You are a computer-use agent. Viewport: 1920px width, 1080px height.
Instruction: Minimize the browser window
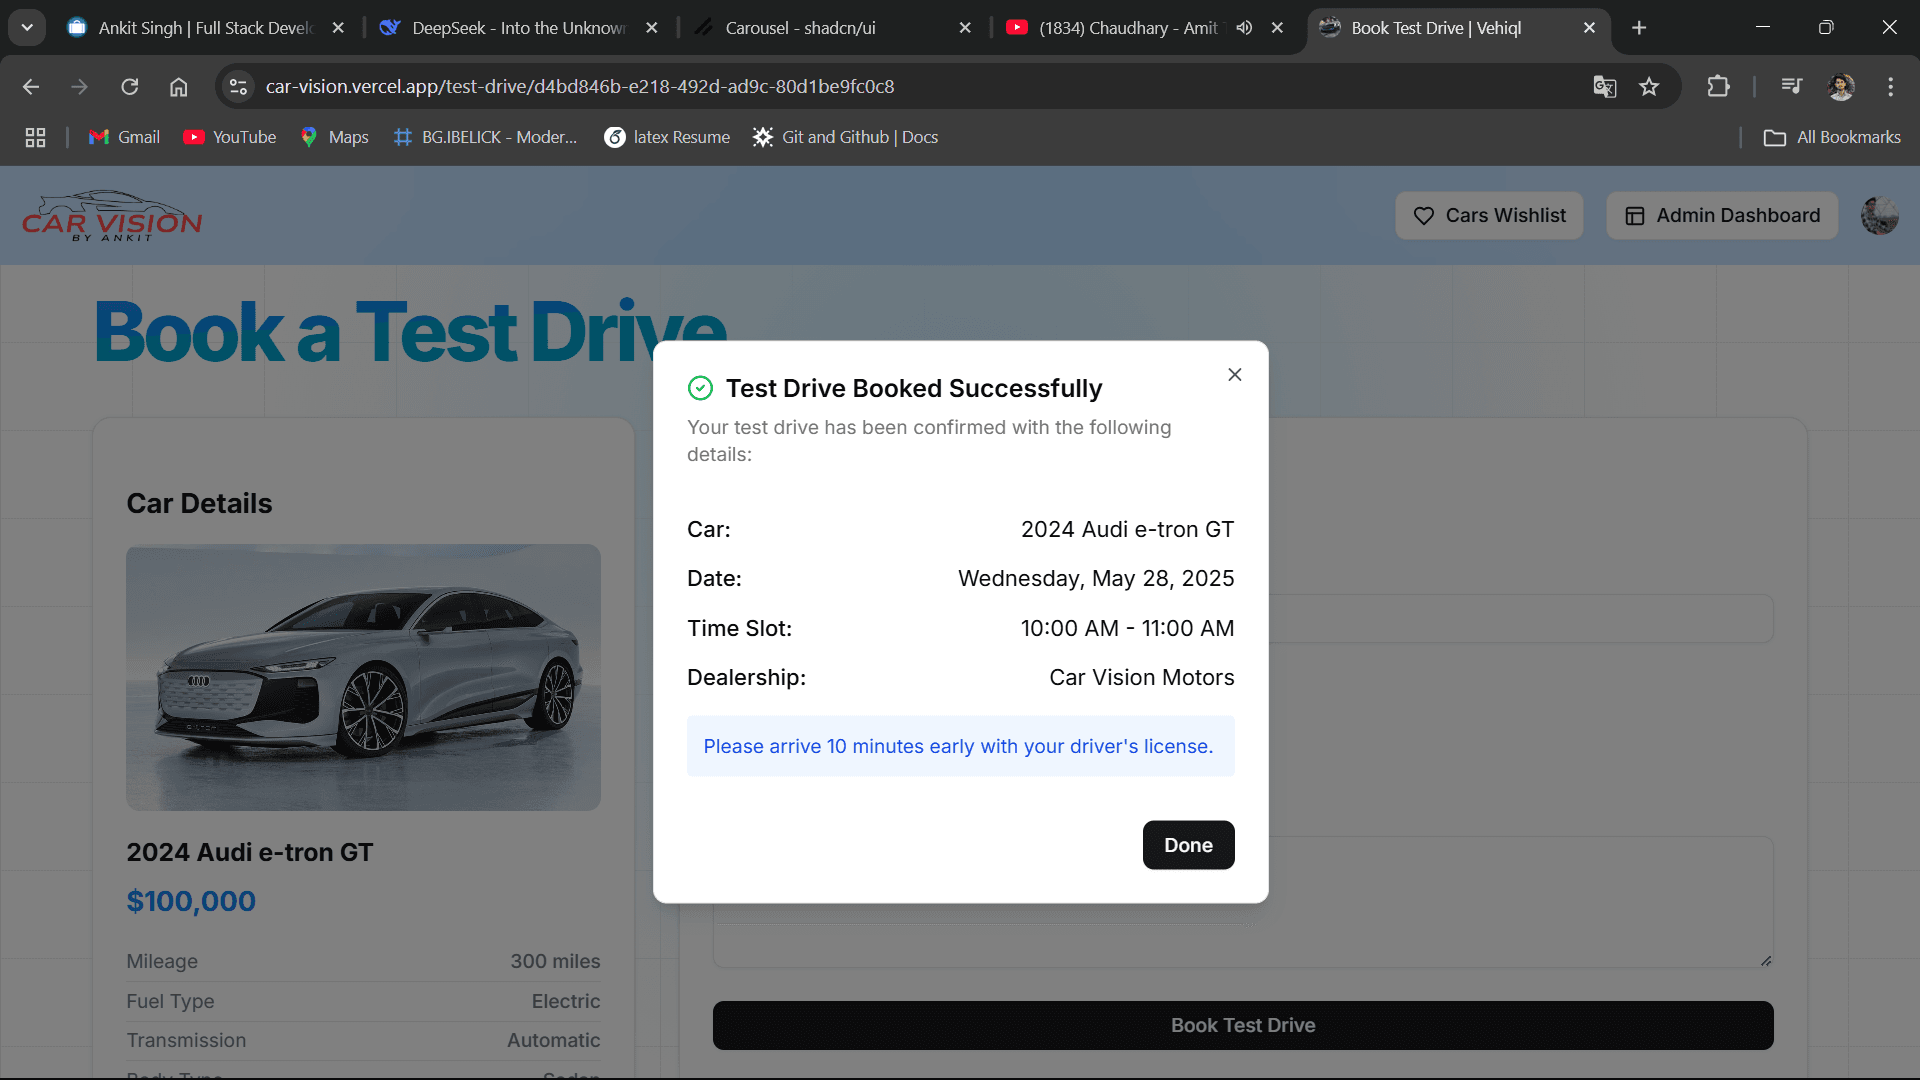pyautogui.click(x=1763, y=28)
